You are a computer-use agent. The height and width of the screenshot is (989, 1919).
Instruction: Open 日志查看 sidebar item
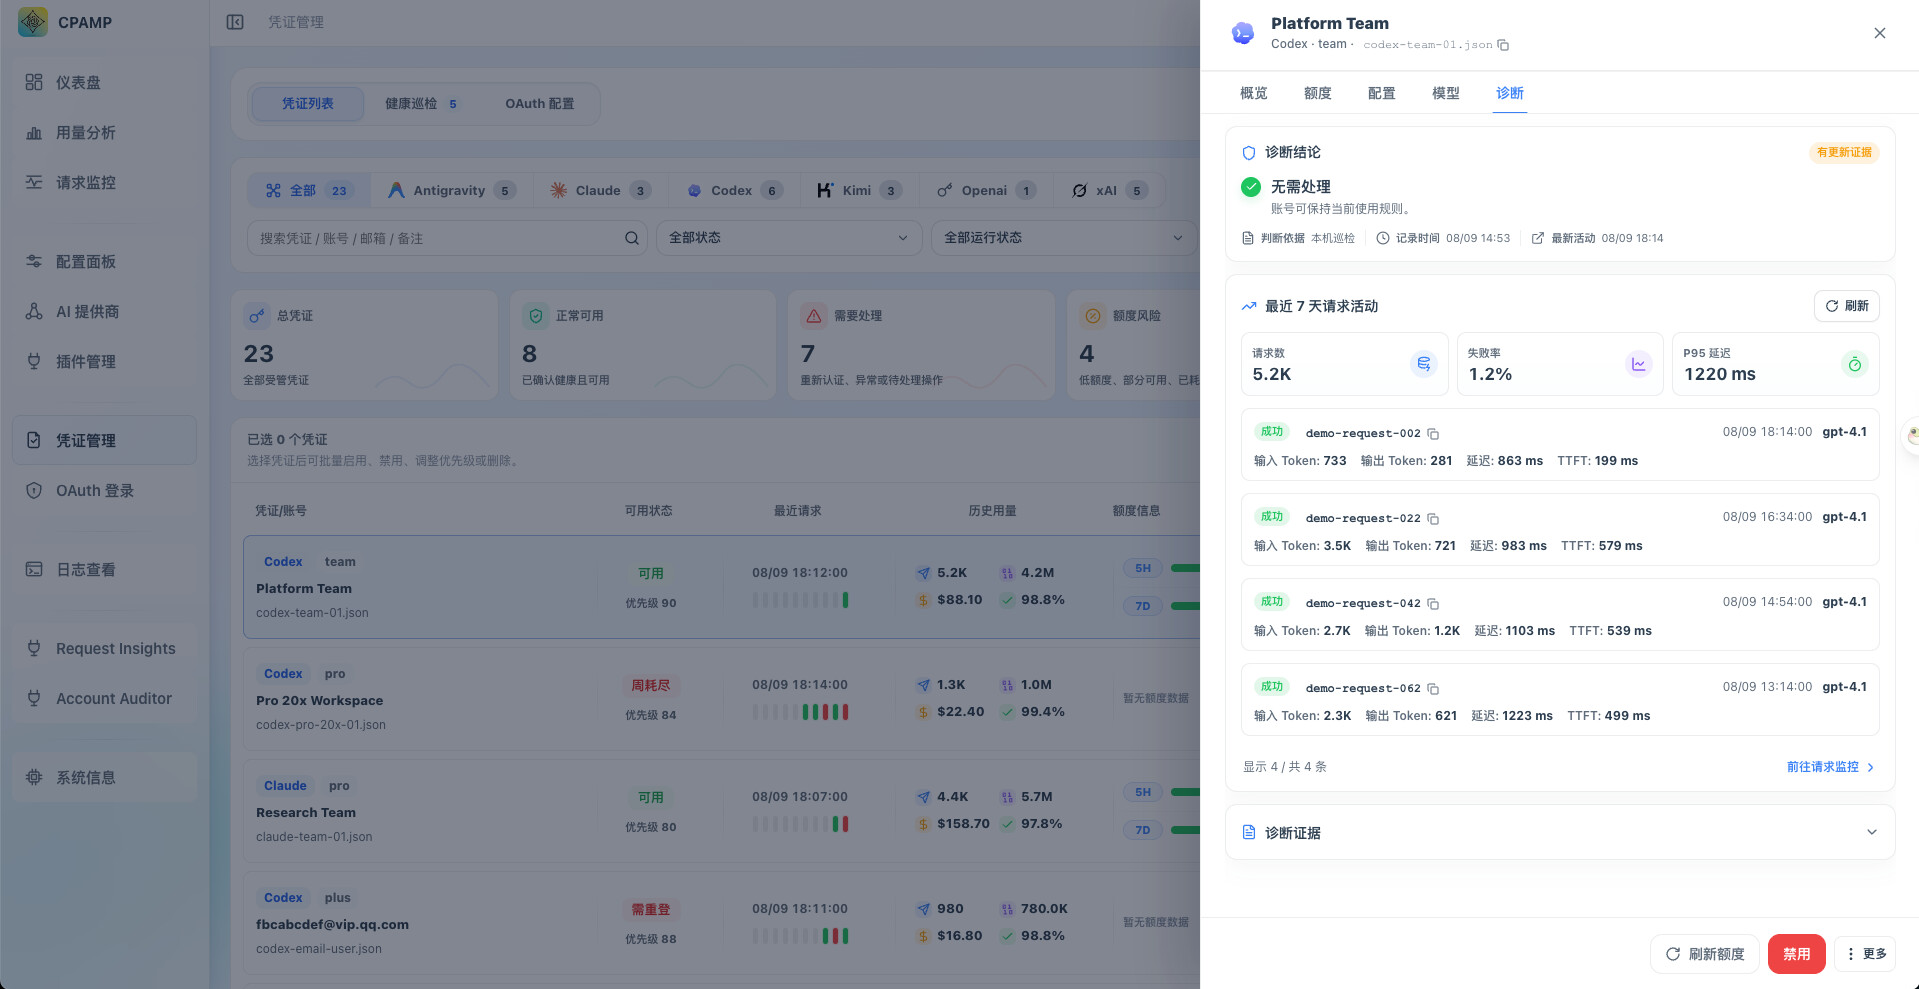pos(104,569)
